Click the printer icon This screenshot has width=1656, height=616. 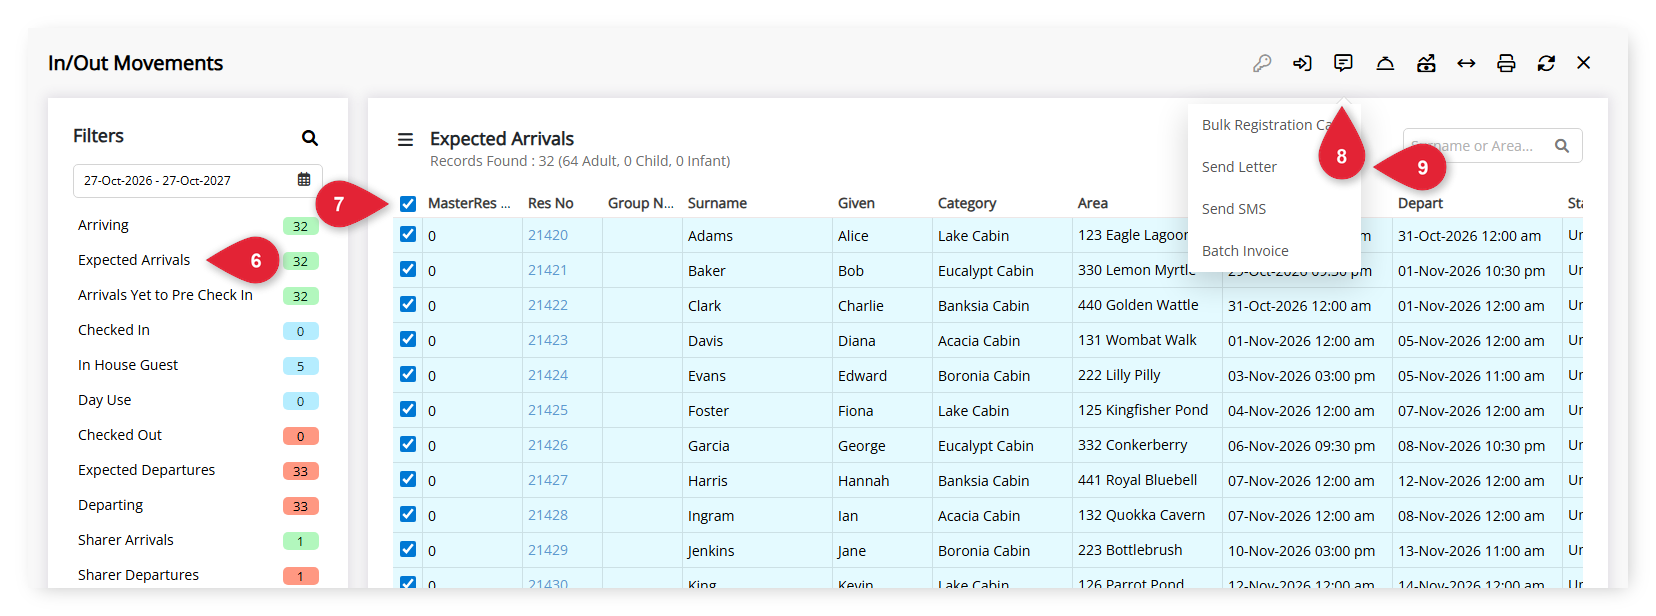click(x=1506, y=63)
